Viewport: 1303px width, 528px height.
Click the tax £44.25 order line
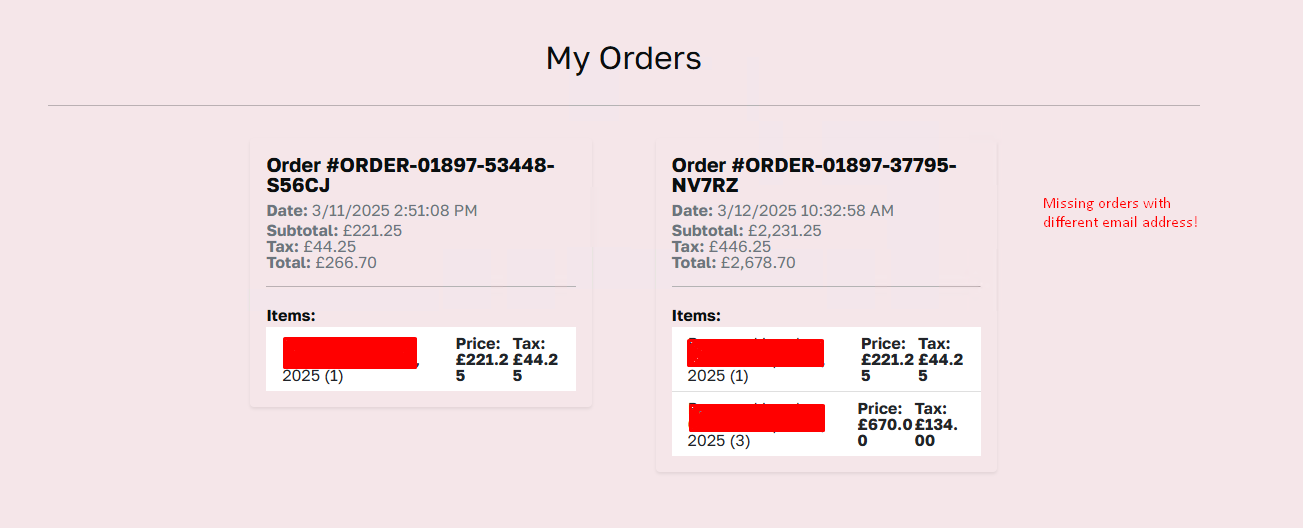point(312,246)
